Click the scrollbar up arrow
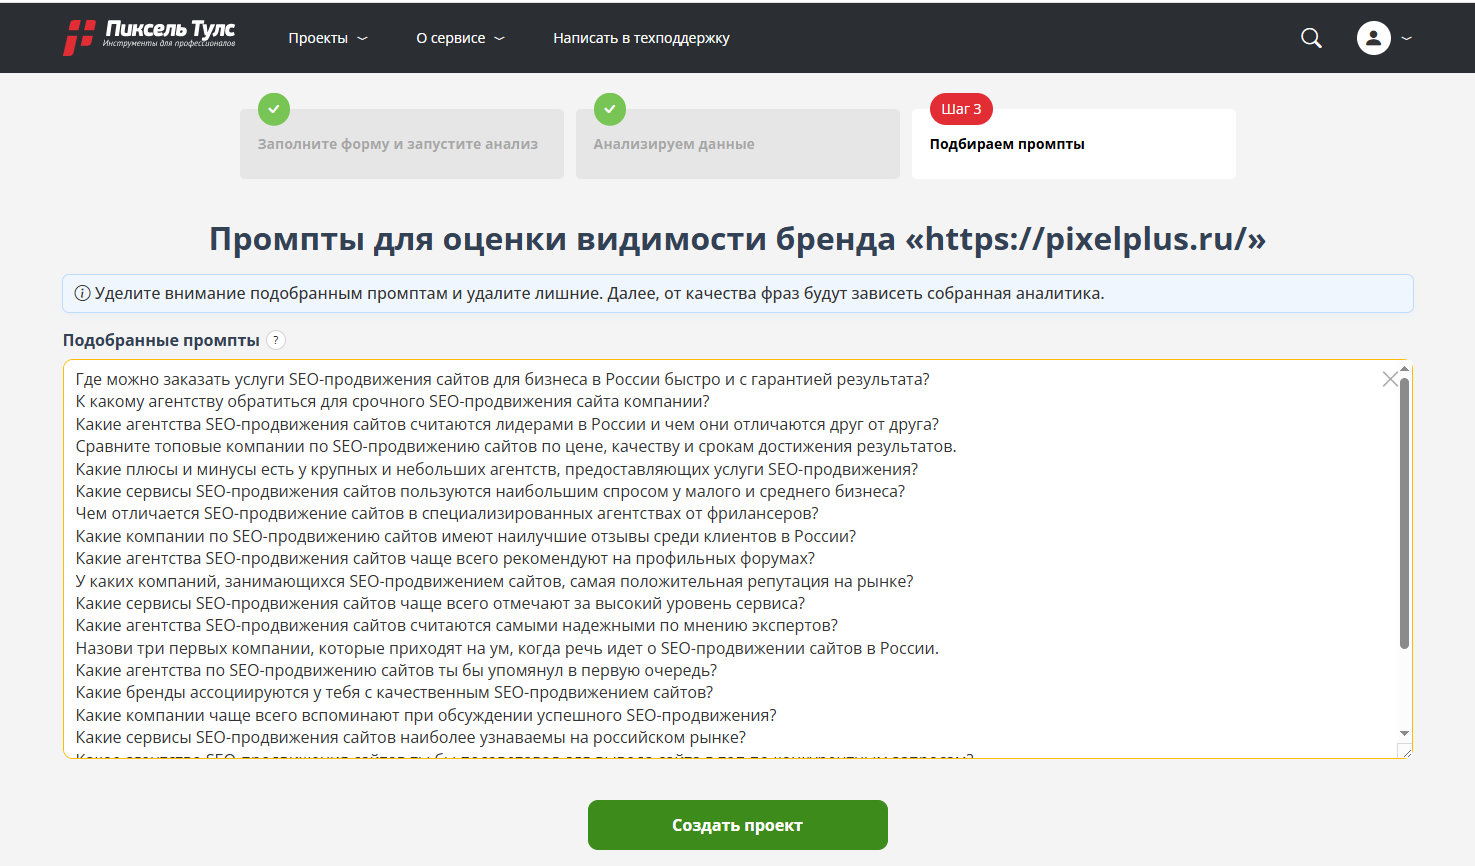The image size is (1475, 866). [x=1404, y=369]
